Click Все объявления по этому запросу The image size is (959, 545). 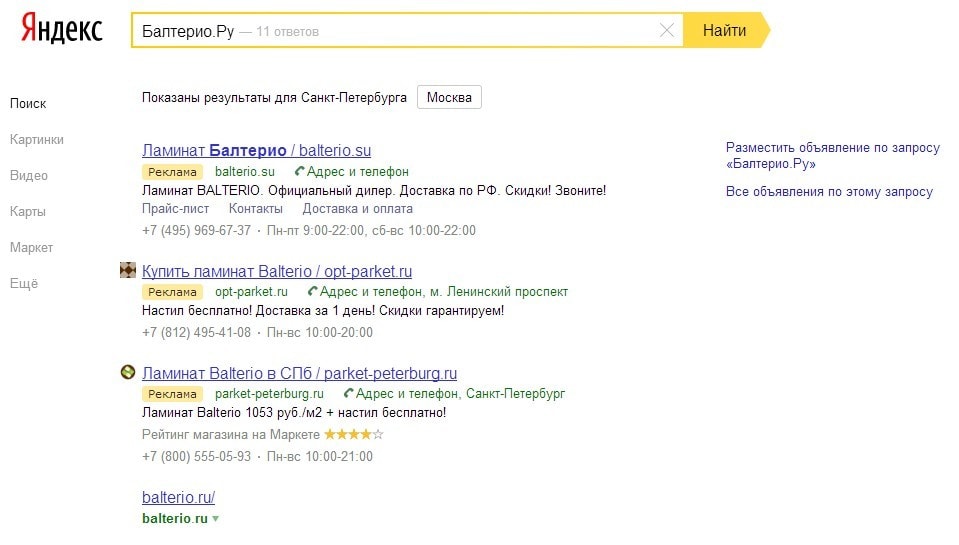pyautogui.click(x=829, y=192)
